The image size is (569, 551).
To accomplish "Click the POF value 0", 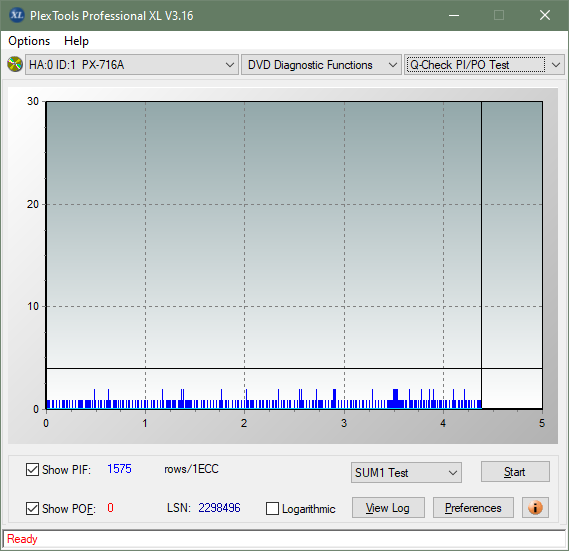I will pyautogui.click(x=110, y=507).
